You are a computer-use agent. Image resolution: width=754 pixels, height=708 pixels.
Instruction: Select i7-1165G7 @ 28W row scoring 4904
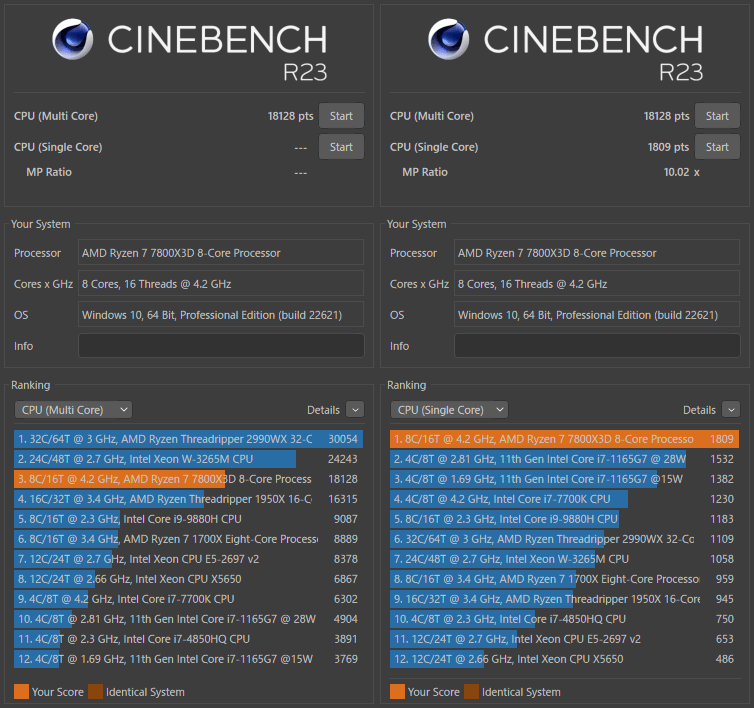[188, 619]
